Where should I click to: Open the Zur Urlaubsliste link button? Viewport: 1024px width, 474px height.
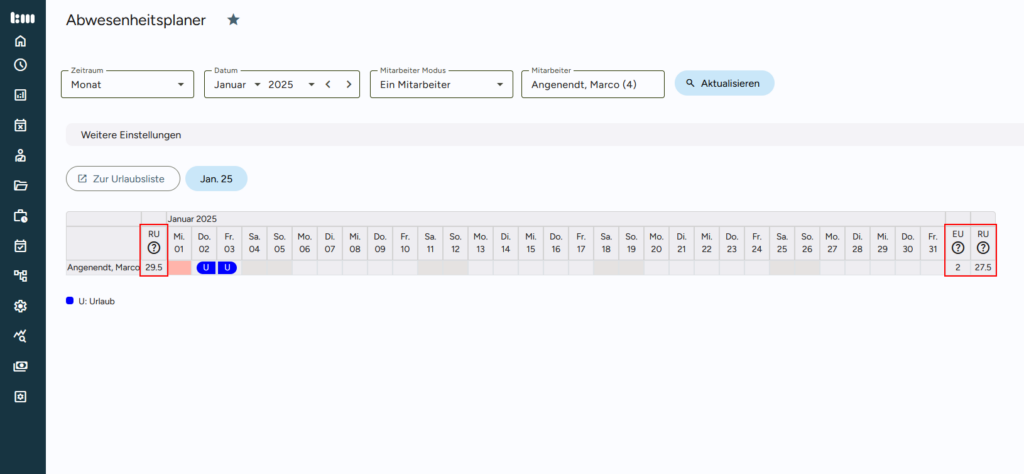[123, 178]
